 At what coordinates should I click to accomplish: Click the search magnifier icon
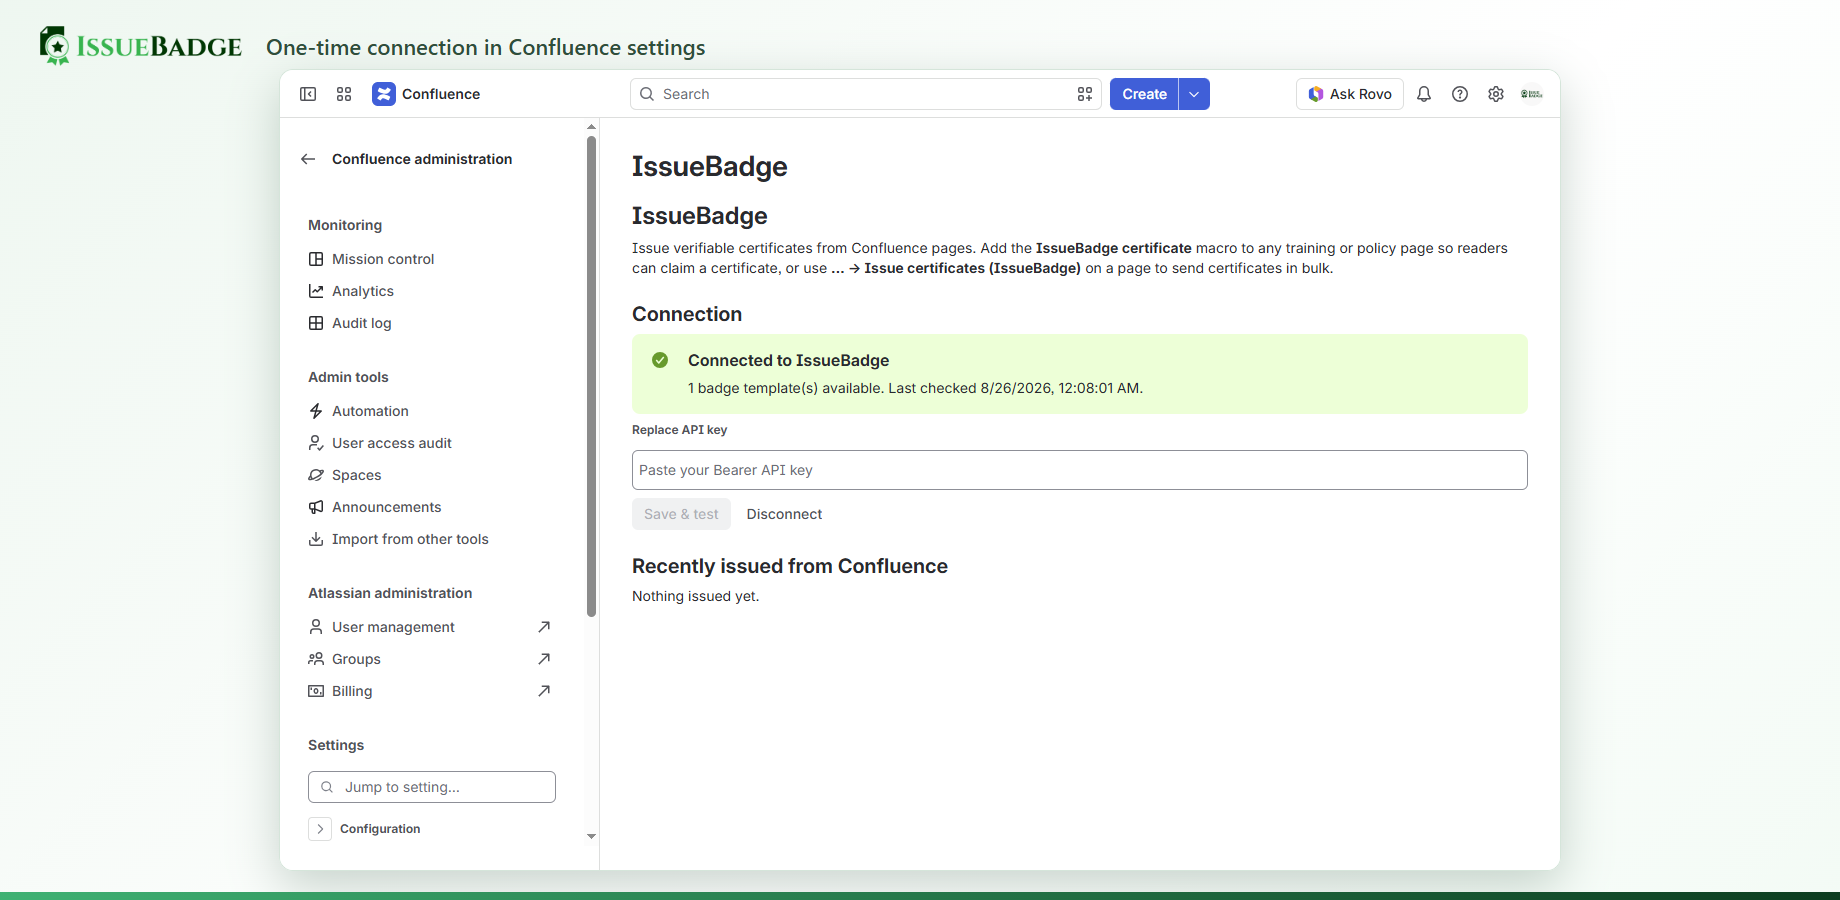[x=647, y=94]
